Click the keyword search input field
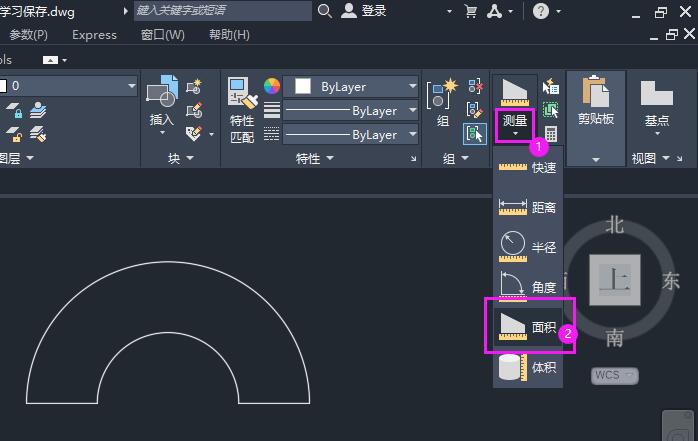 click(223, 11)
